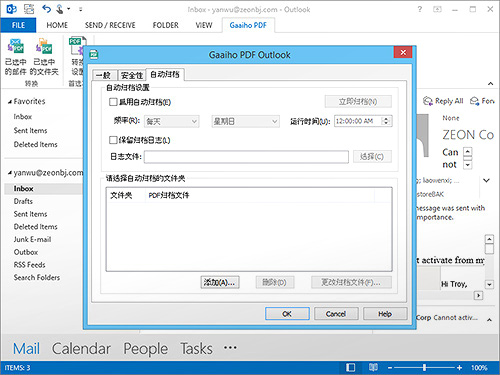Open the weekday dropdown showing 星期日
The image size is (500, 375).
pos(245,121)
